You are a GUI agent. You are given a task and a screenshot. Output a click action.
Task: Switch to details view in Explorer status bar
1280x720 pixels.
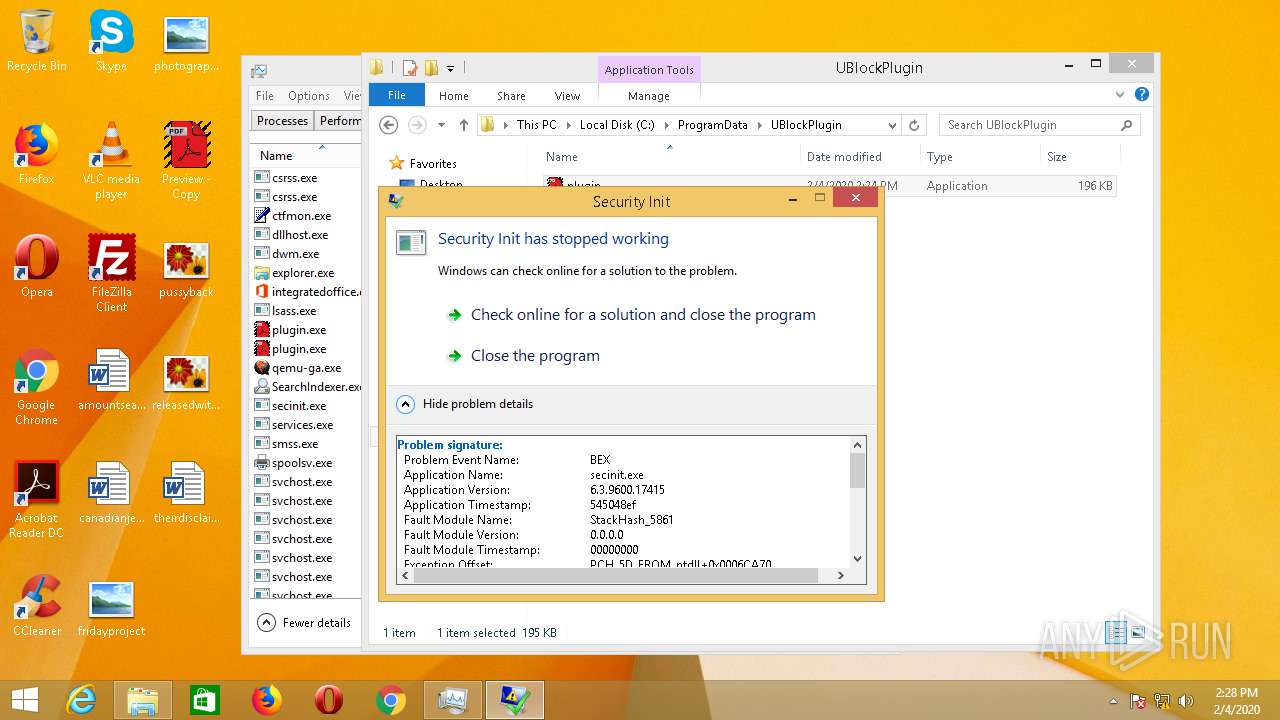pyautogui.click(x=1116, y=632)
